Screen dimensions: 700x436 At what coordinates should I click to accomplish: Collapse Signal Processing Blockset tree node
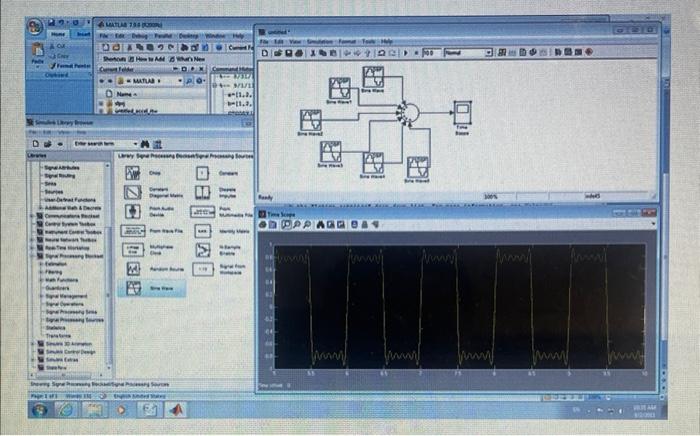tap(33, 256)
